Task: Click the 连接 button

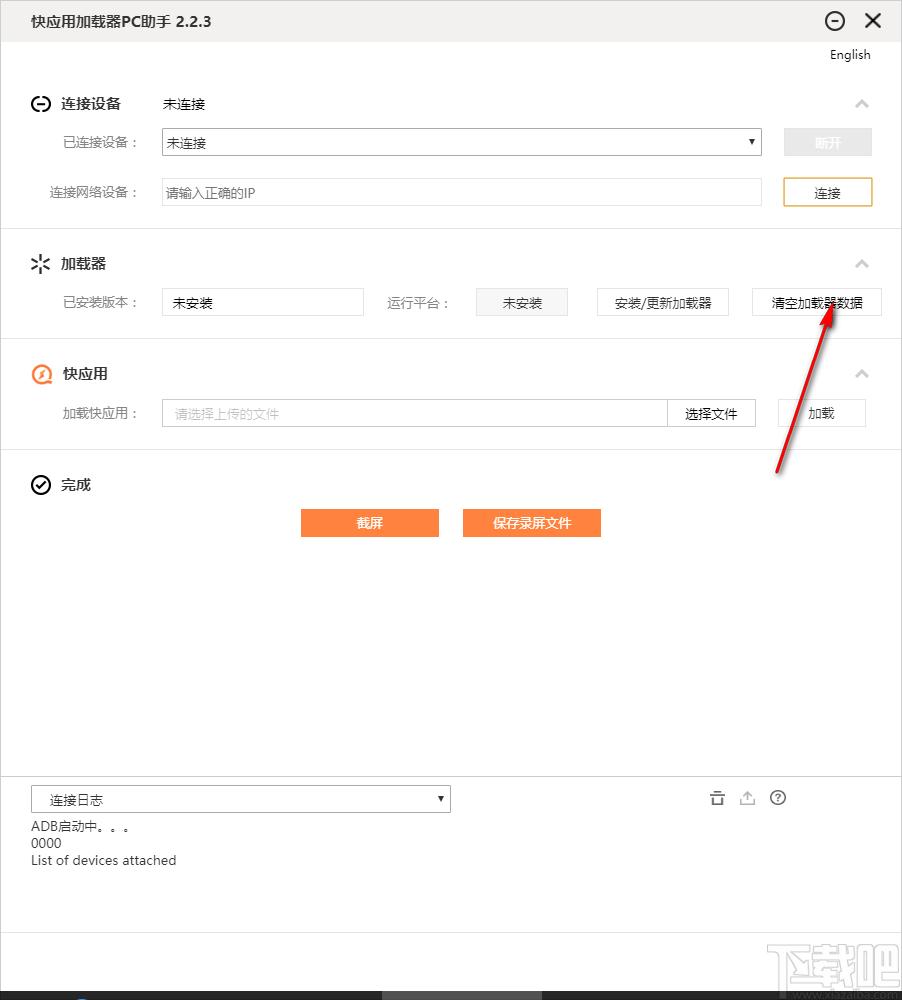Action: [x=827, y=193]
